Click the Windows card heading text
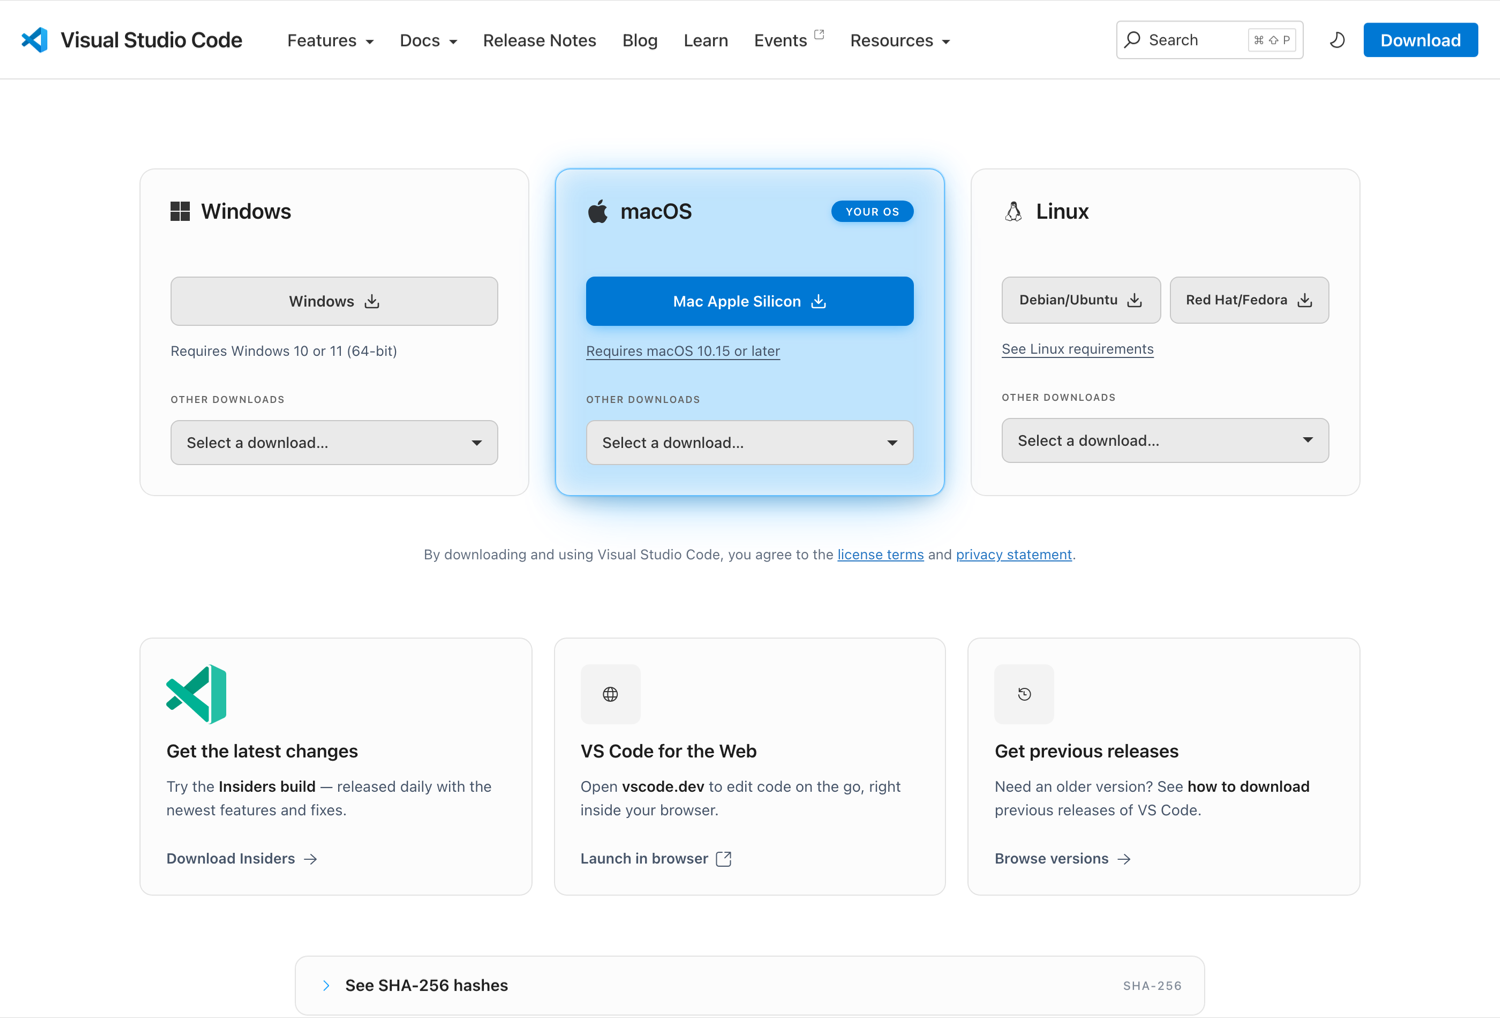The width and height of the screenshot is (1500, 1018). click(x=246, y=211)
